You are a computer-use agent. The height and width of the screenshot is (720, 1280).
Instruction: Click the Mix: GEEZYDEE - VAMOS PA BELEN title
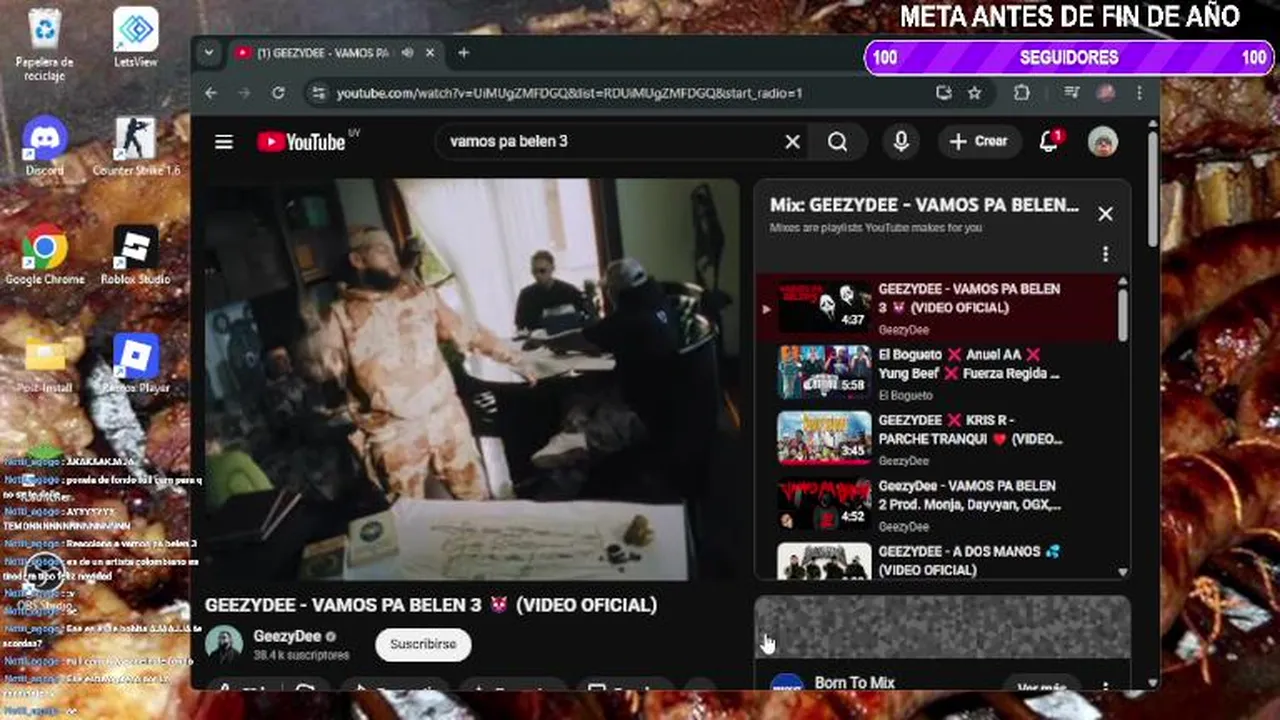pos(924,205)
